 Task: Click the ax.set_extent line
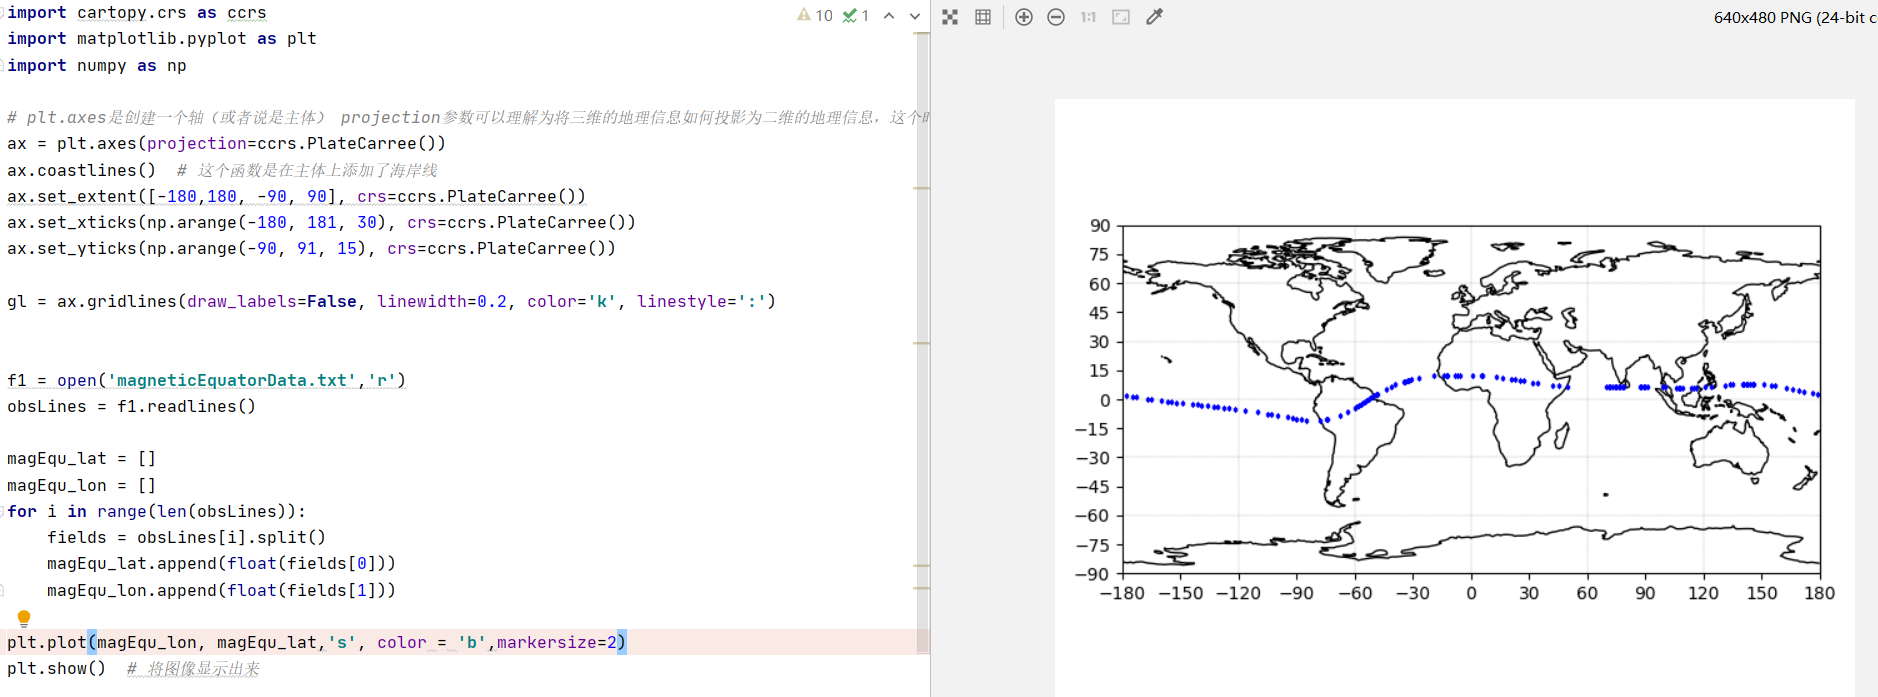[x=297, y=197]
